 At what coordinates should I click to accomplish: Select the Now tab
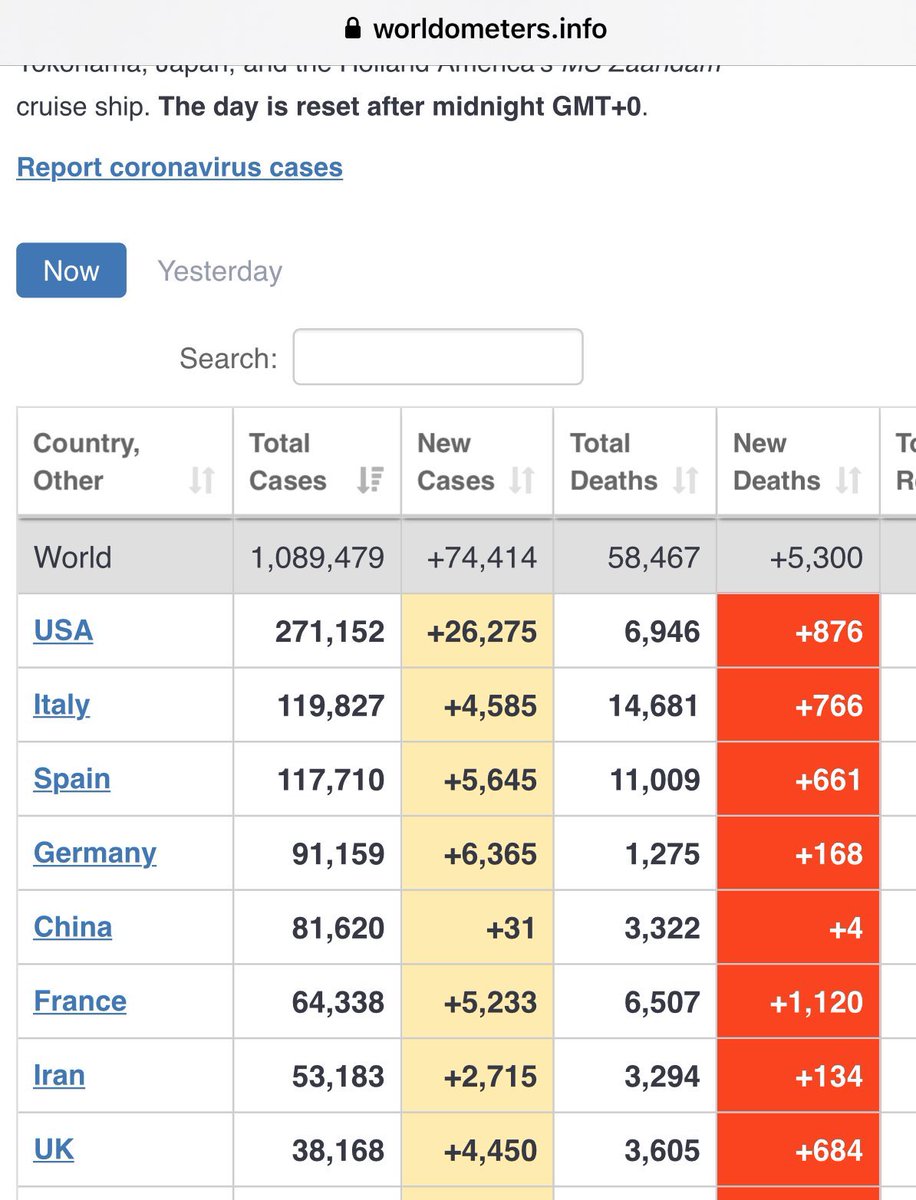[71, 270]
